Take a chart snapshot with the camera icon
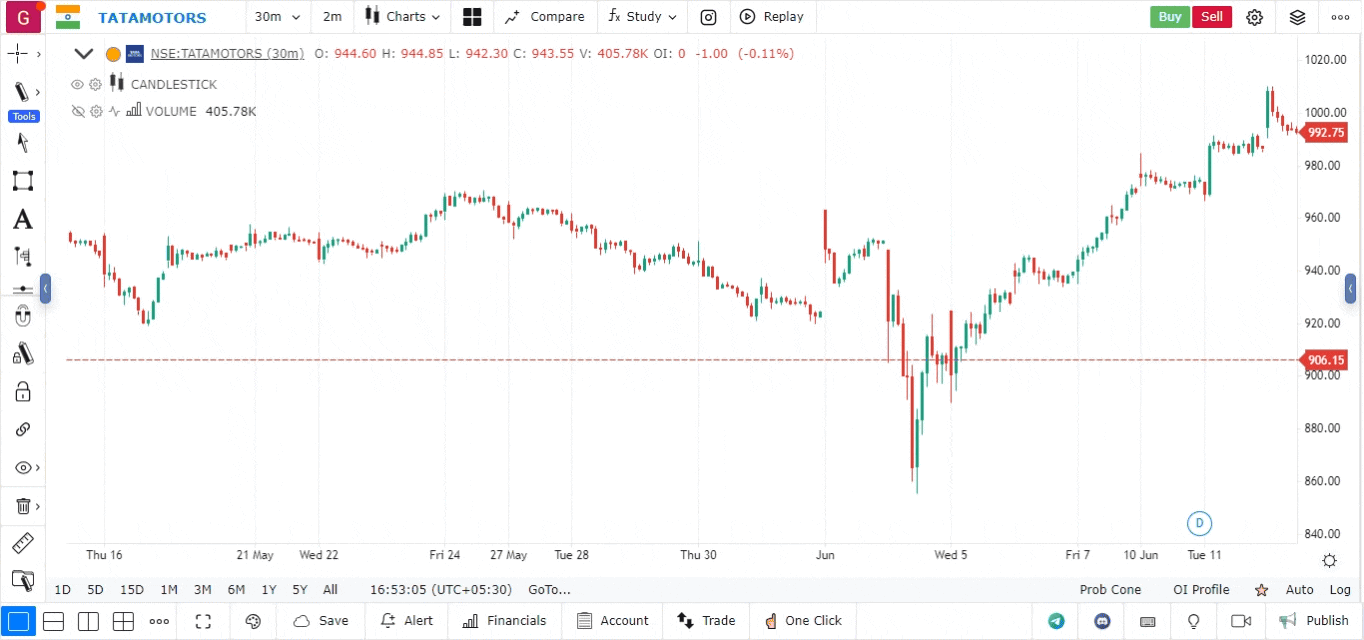 tap(709, 17)
